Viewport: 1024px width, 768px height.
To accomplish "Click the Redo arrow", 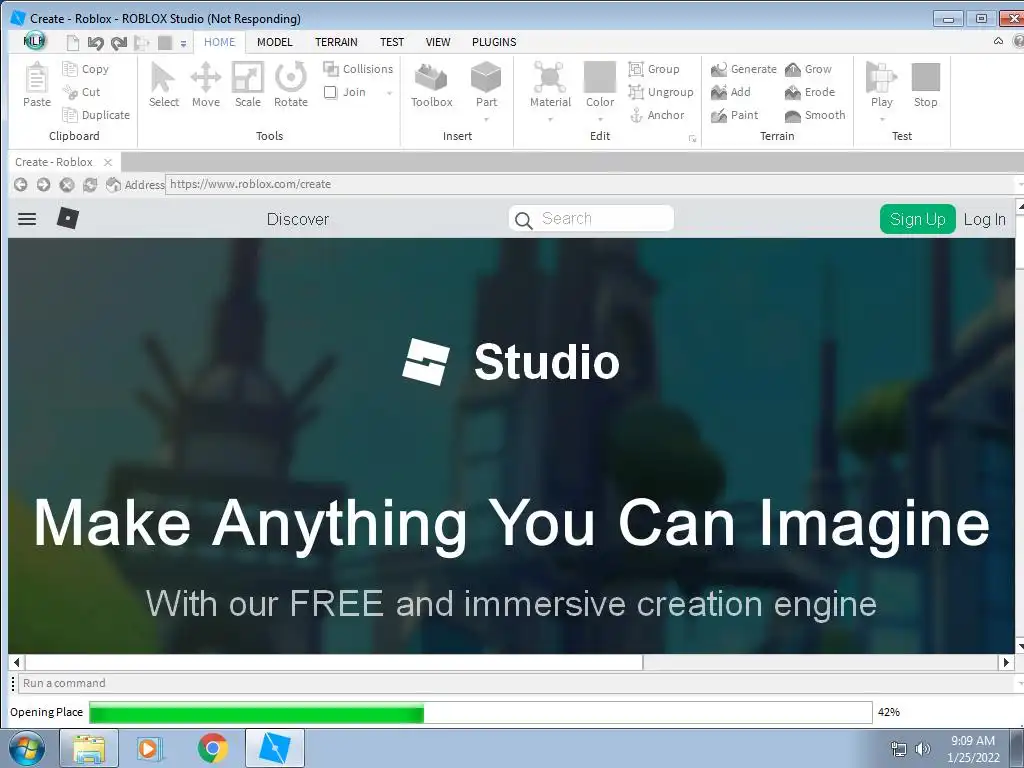I will 119,43.
